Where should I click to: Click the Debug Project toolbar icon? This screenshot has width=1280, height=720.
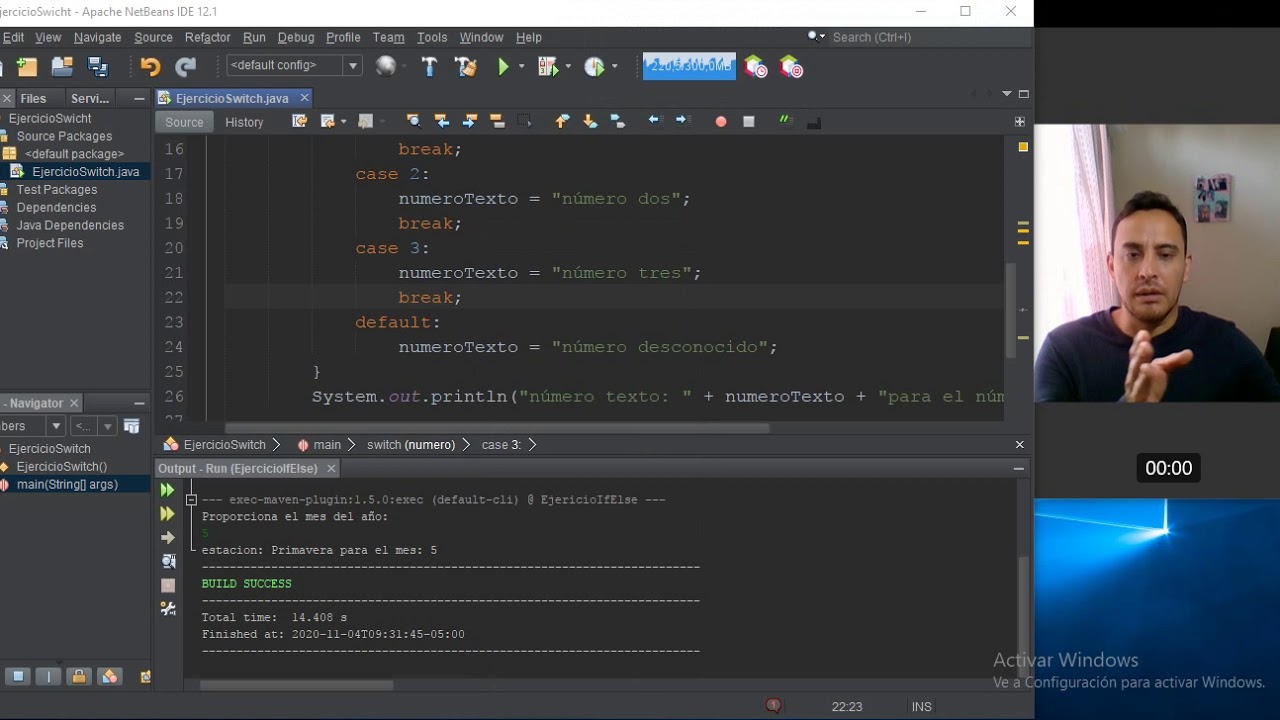pos(547,67)
